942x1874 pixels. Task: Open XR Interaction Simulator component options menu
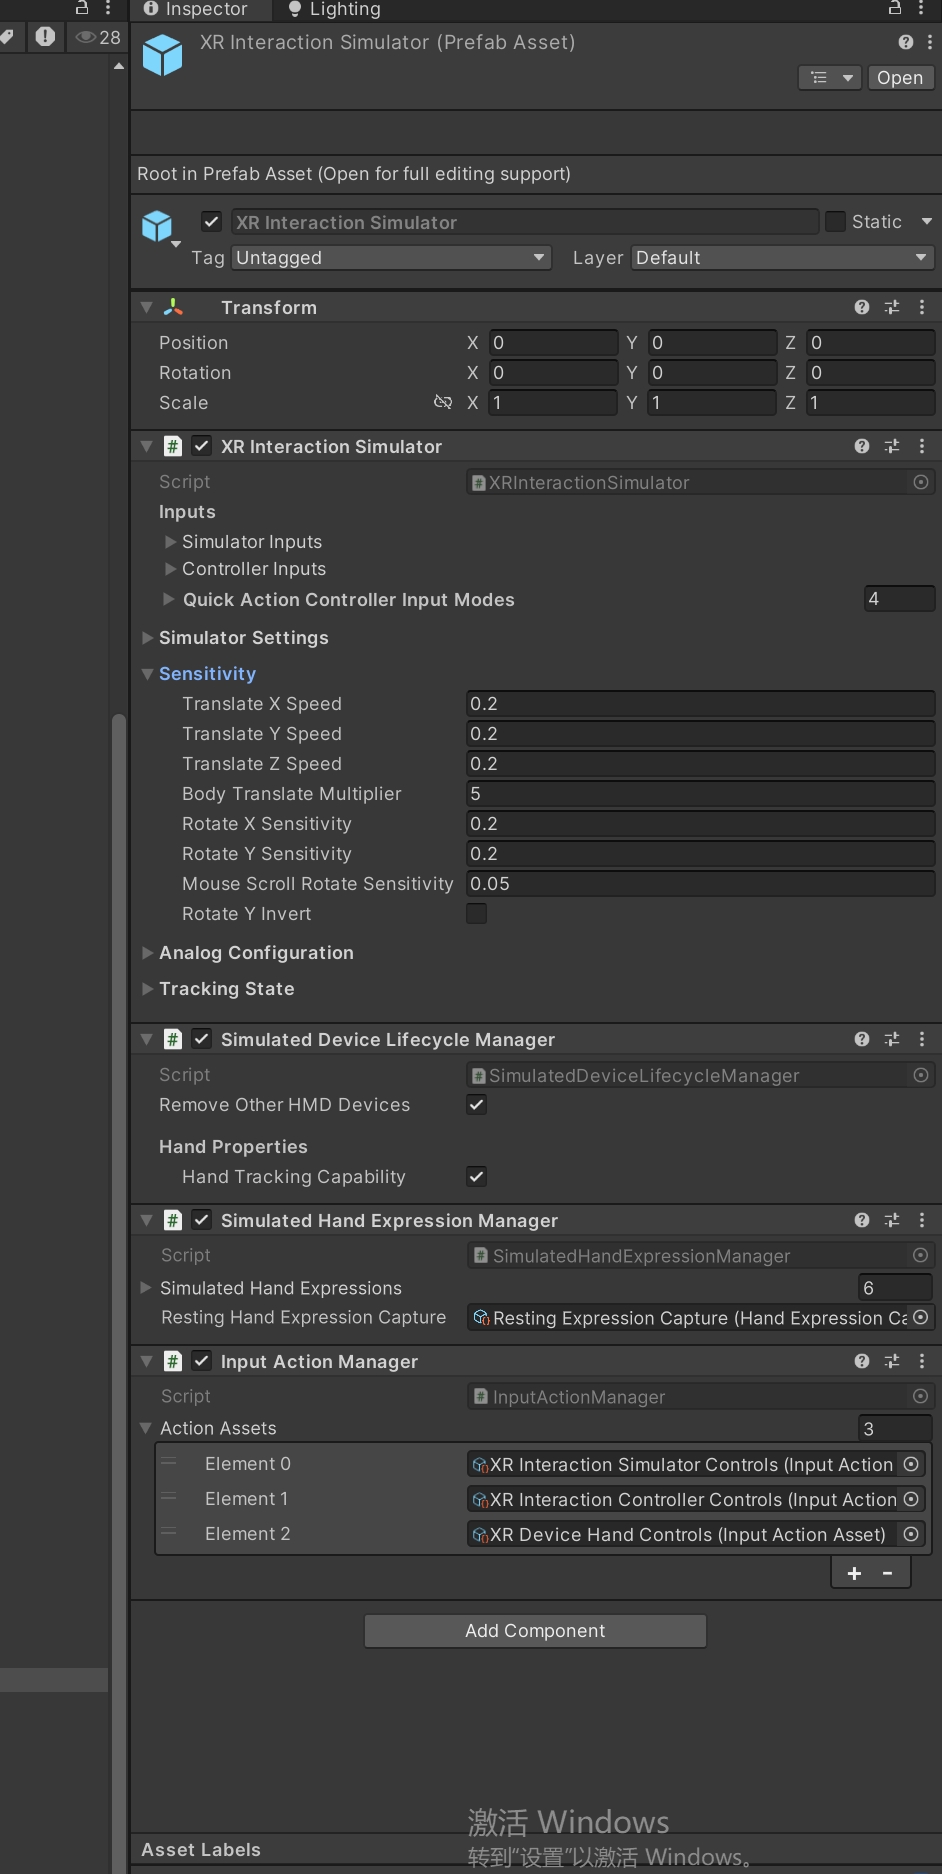922,446
